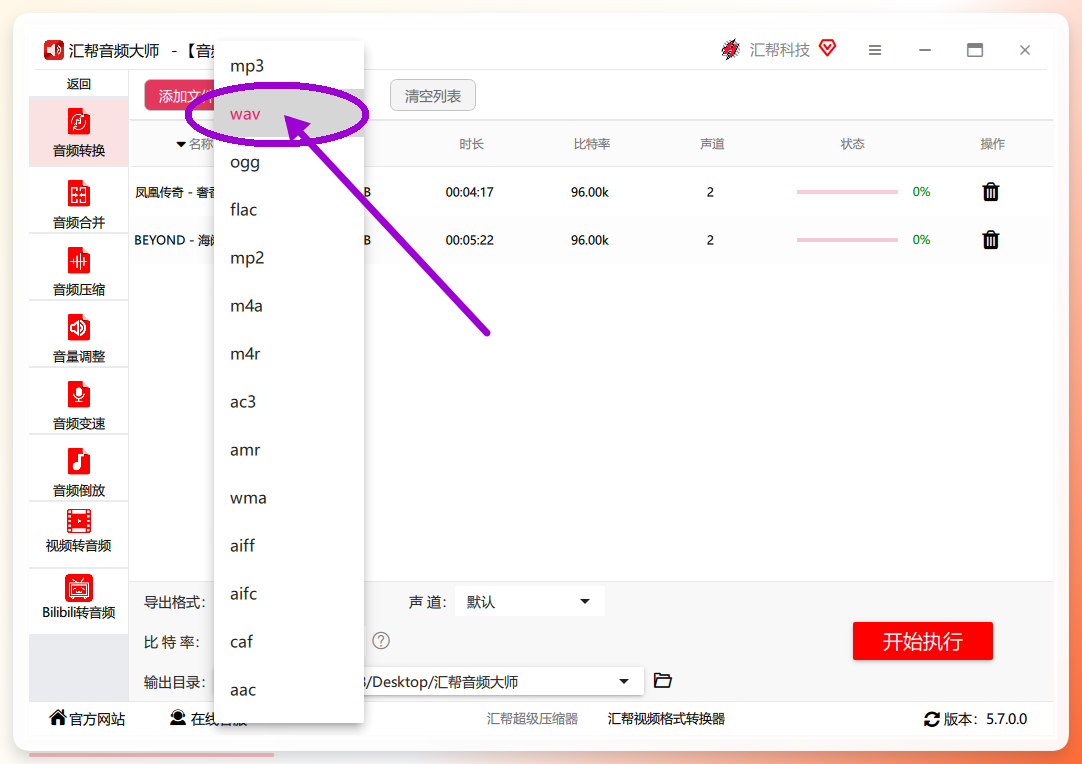Select m4a from the format list
The width and height of the screenshot is (1082, 764).
pyautogui.click(x=289, y=306)
